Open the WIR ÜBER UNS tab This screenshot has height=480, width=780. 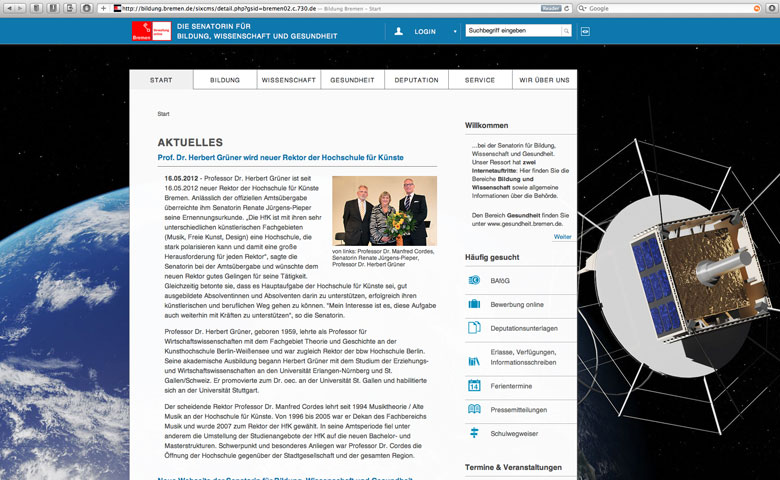pyautogui.click(x=544, y=80)
